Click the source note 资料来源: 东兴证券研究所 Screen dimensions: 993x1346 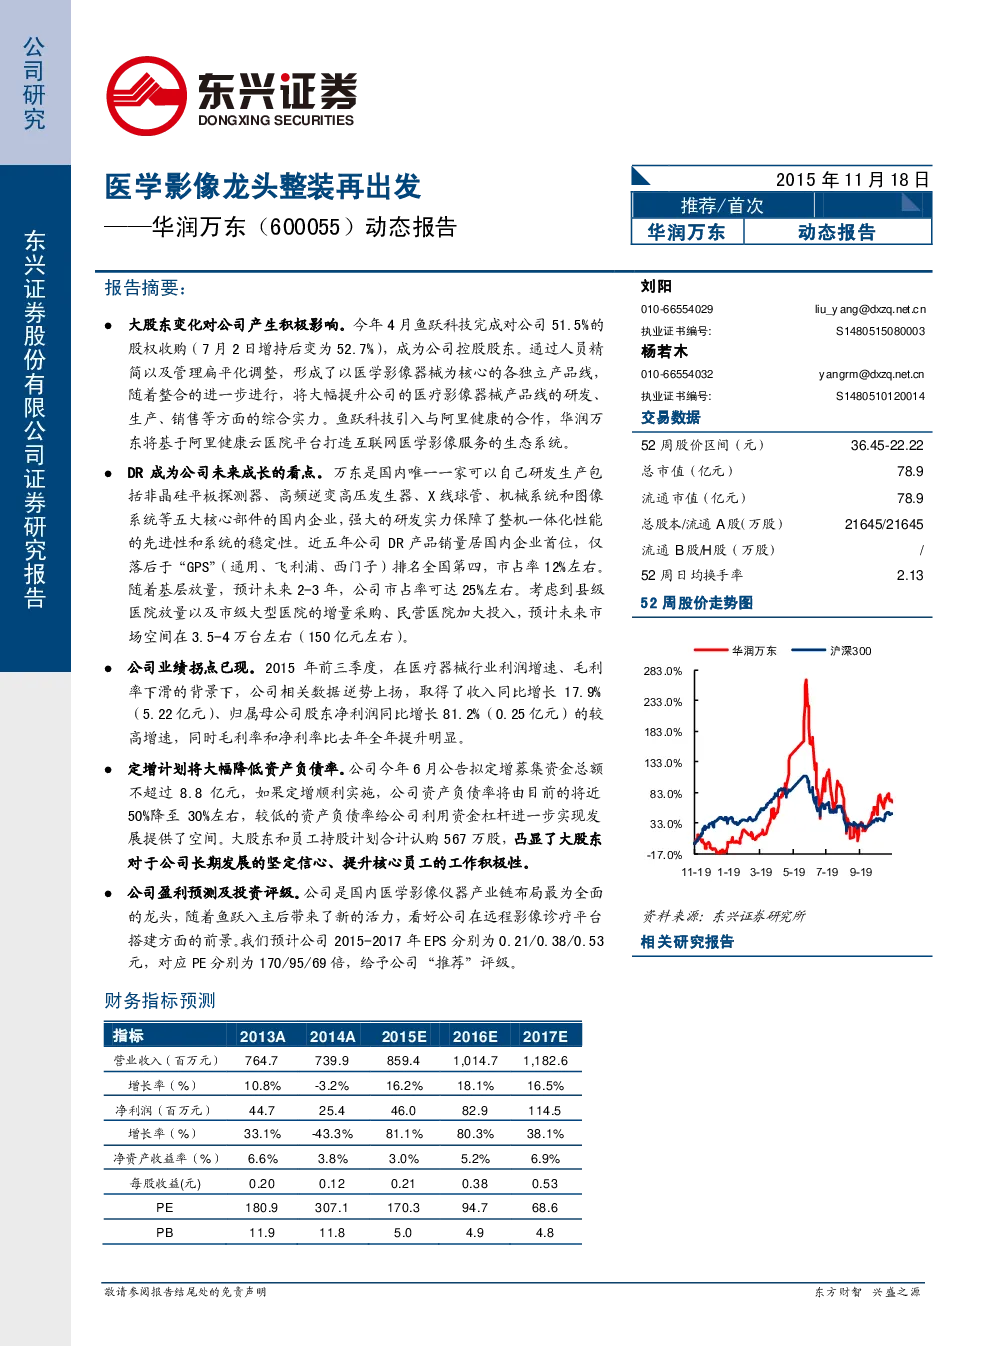[723, 916]
